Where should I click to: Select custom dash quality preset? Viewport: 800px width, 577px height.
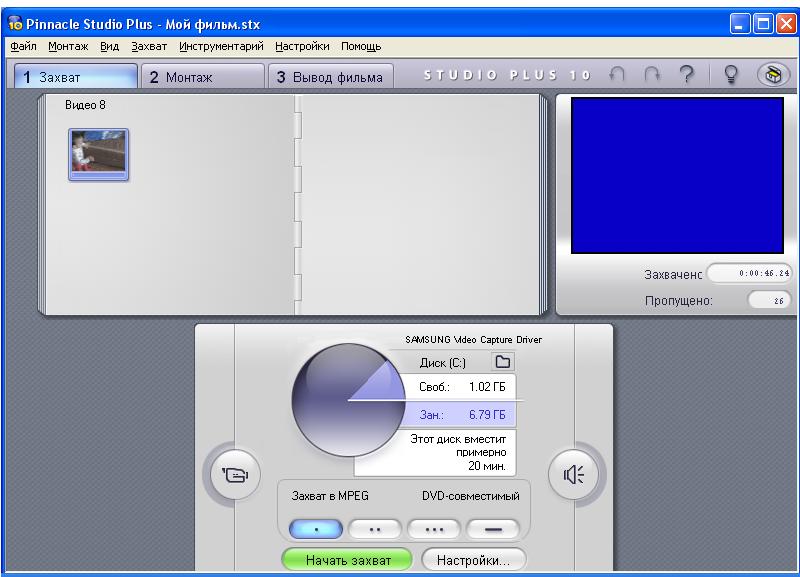pos(493,530)
